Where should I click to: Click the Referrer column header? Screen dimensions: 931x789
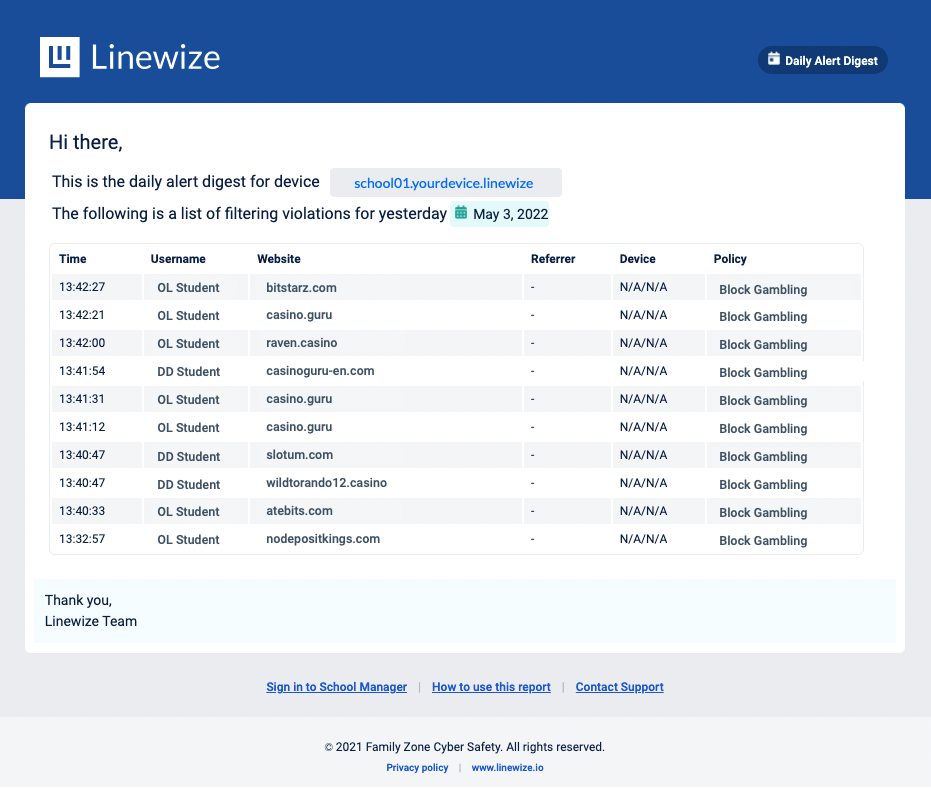coord(553,259)
